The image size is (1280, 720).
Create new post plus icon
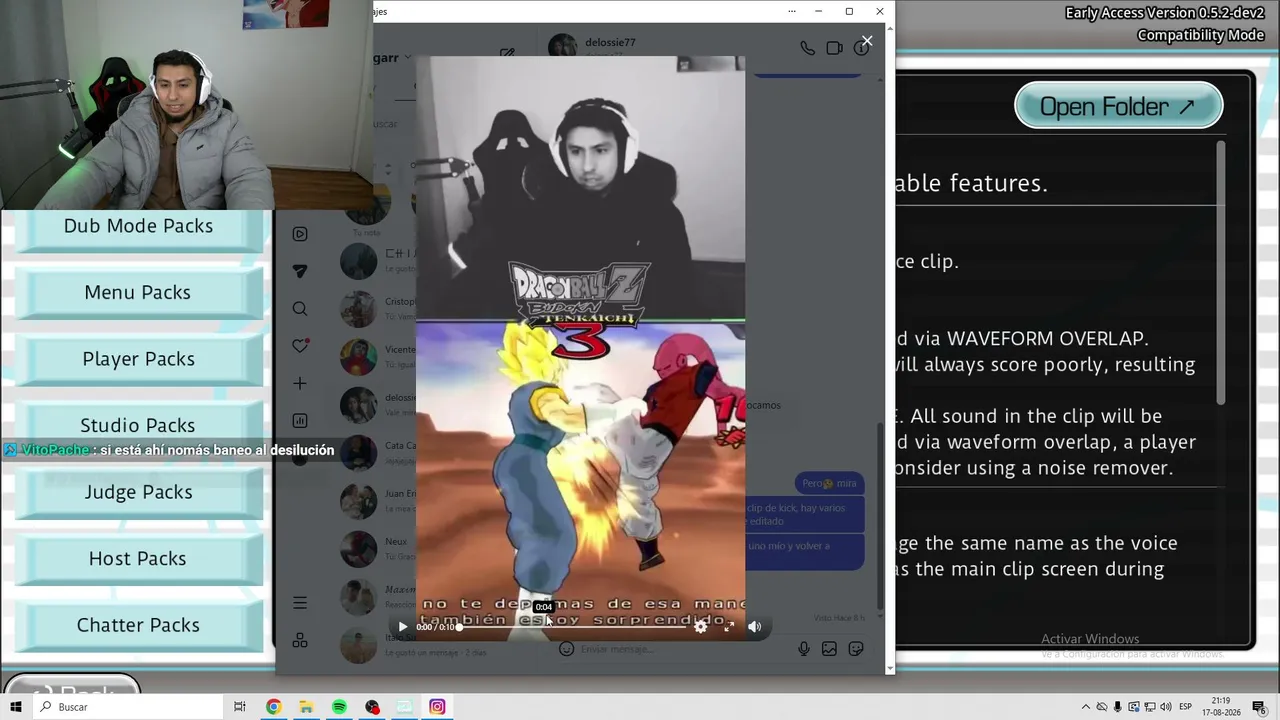point(300,383)
